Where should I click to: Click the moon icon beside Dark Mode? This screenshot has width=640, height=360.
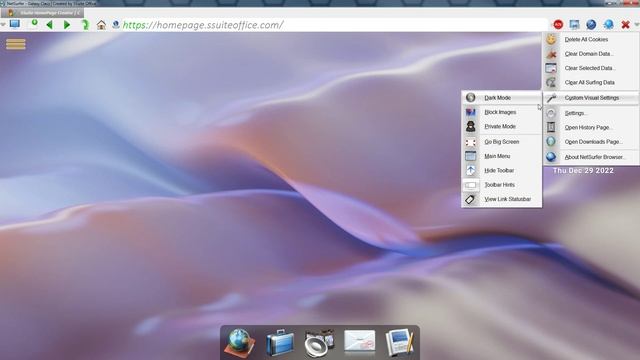tap(471, 98)
